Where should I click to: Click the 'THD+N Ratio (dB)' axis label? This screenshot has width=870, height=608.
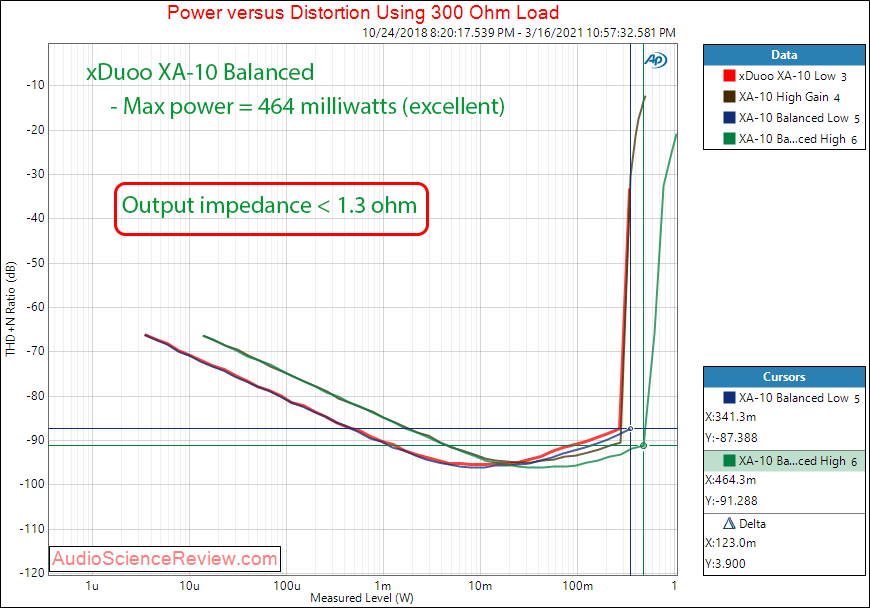click(11, 308)
